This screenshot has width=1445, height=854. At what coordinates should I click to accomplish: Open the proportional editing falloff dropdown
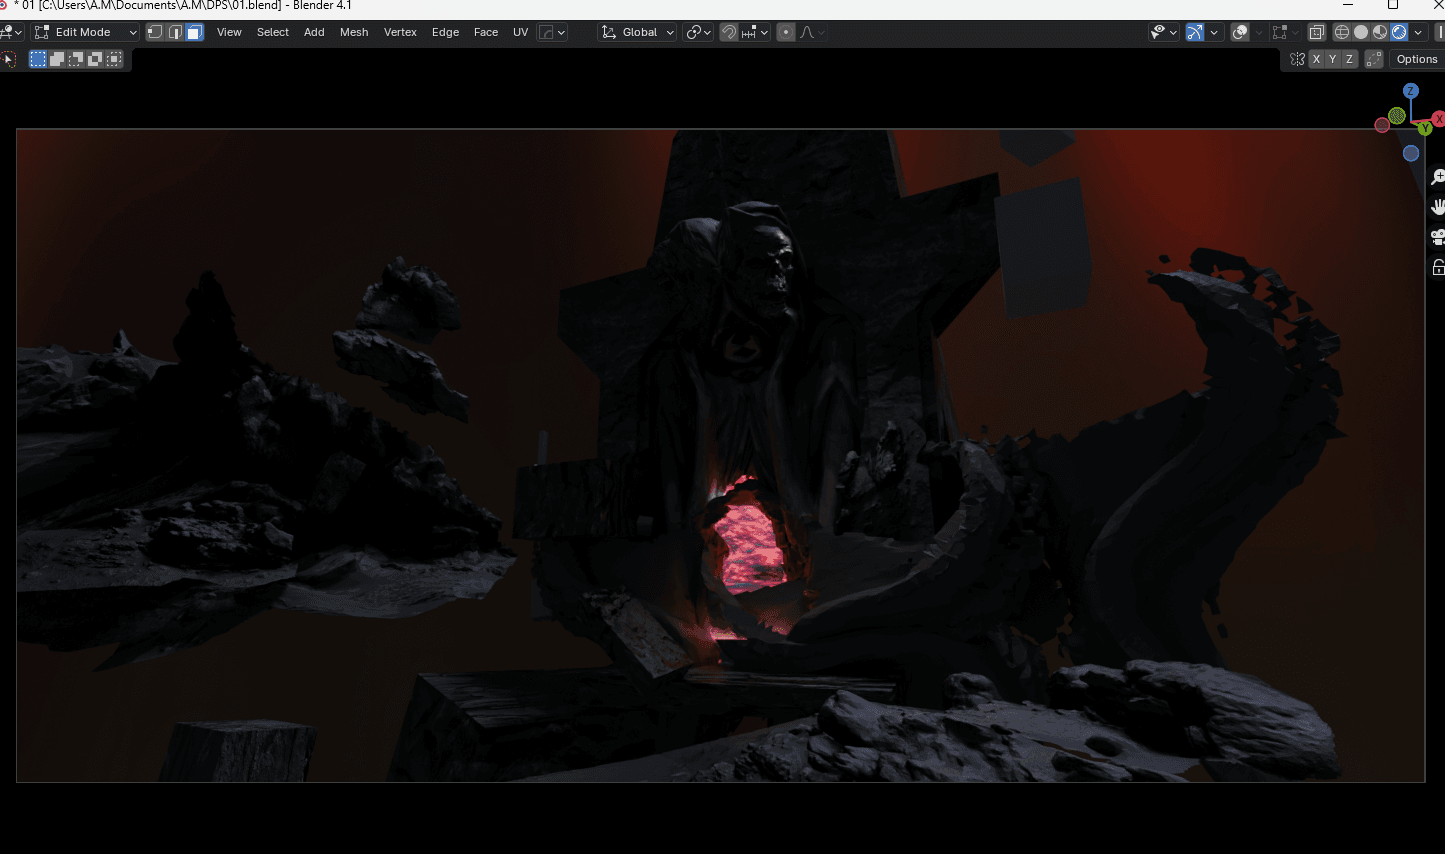[x=812, y=32]
